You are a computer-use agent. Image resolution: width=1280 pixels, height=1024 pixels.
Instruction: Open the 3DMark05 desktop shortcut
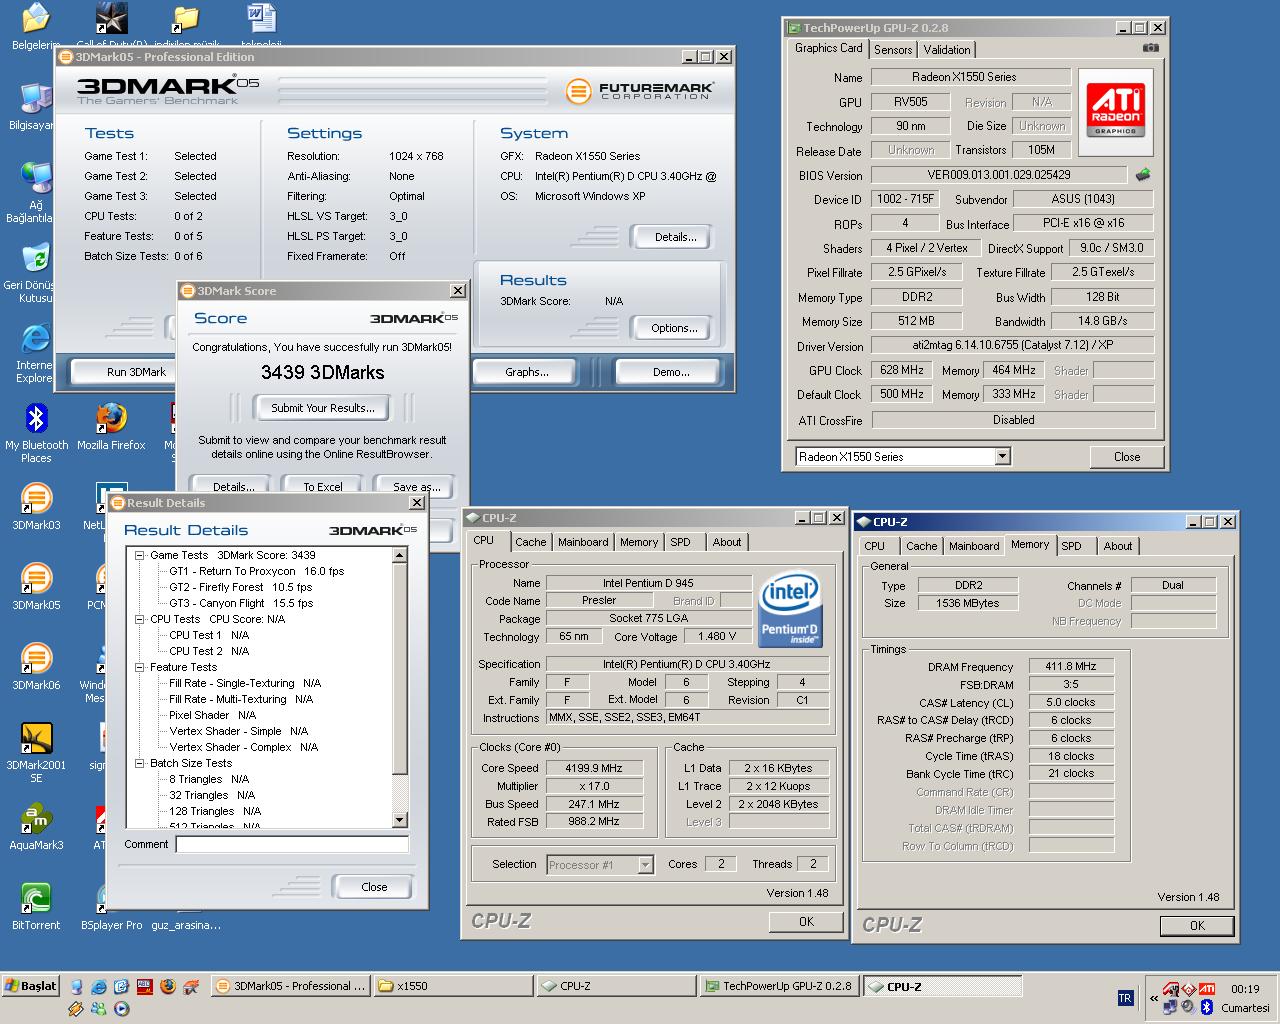tap(36, 586)
